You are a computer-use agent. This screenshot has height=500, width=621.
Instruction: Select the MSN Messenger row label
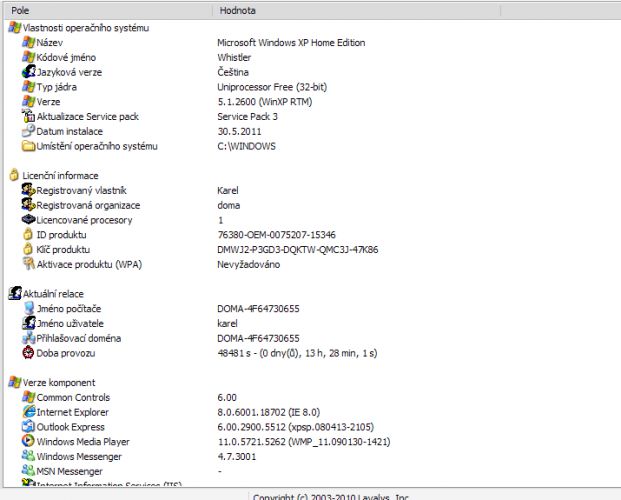pos(69,471)
